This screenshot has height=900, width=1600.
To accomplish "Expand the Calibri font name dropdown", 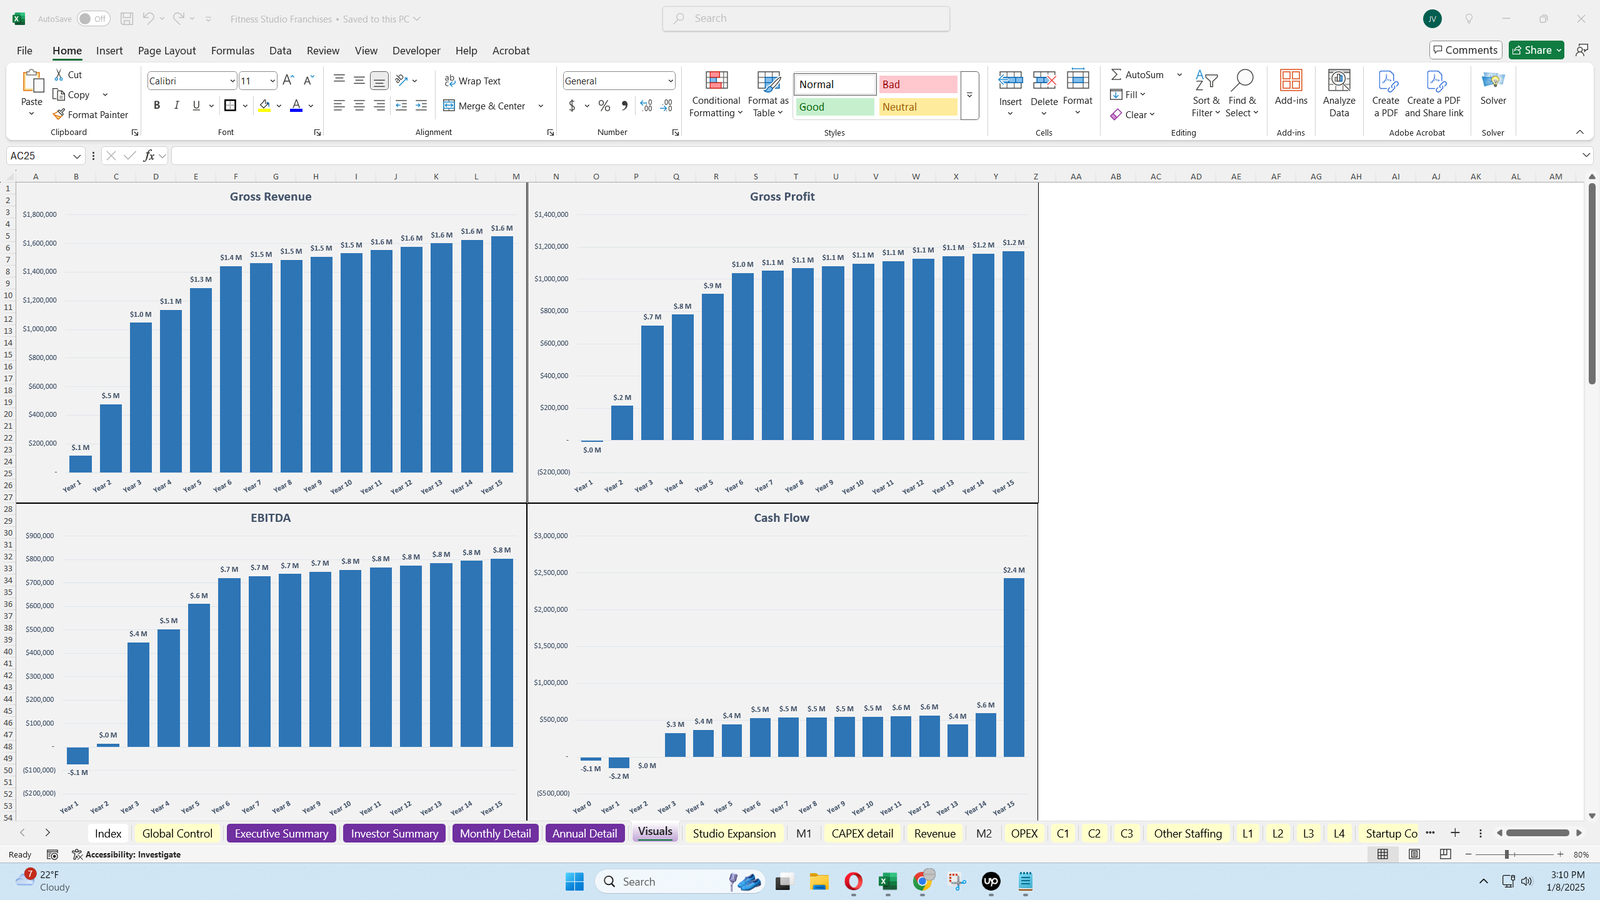I will tap(232, 81).
